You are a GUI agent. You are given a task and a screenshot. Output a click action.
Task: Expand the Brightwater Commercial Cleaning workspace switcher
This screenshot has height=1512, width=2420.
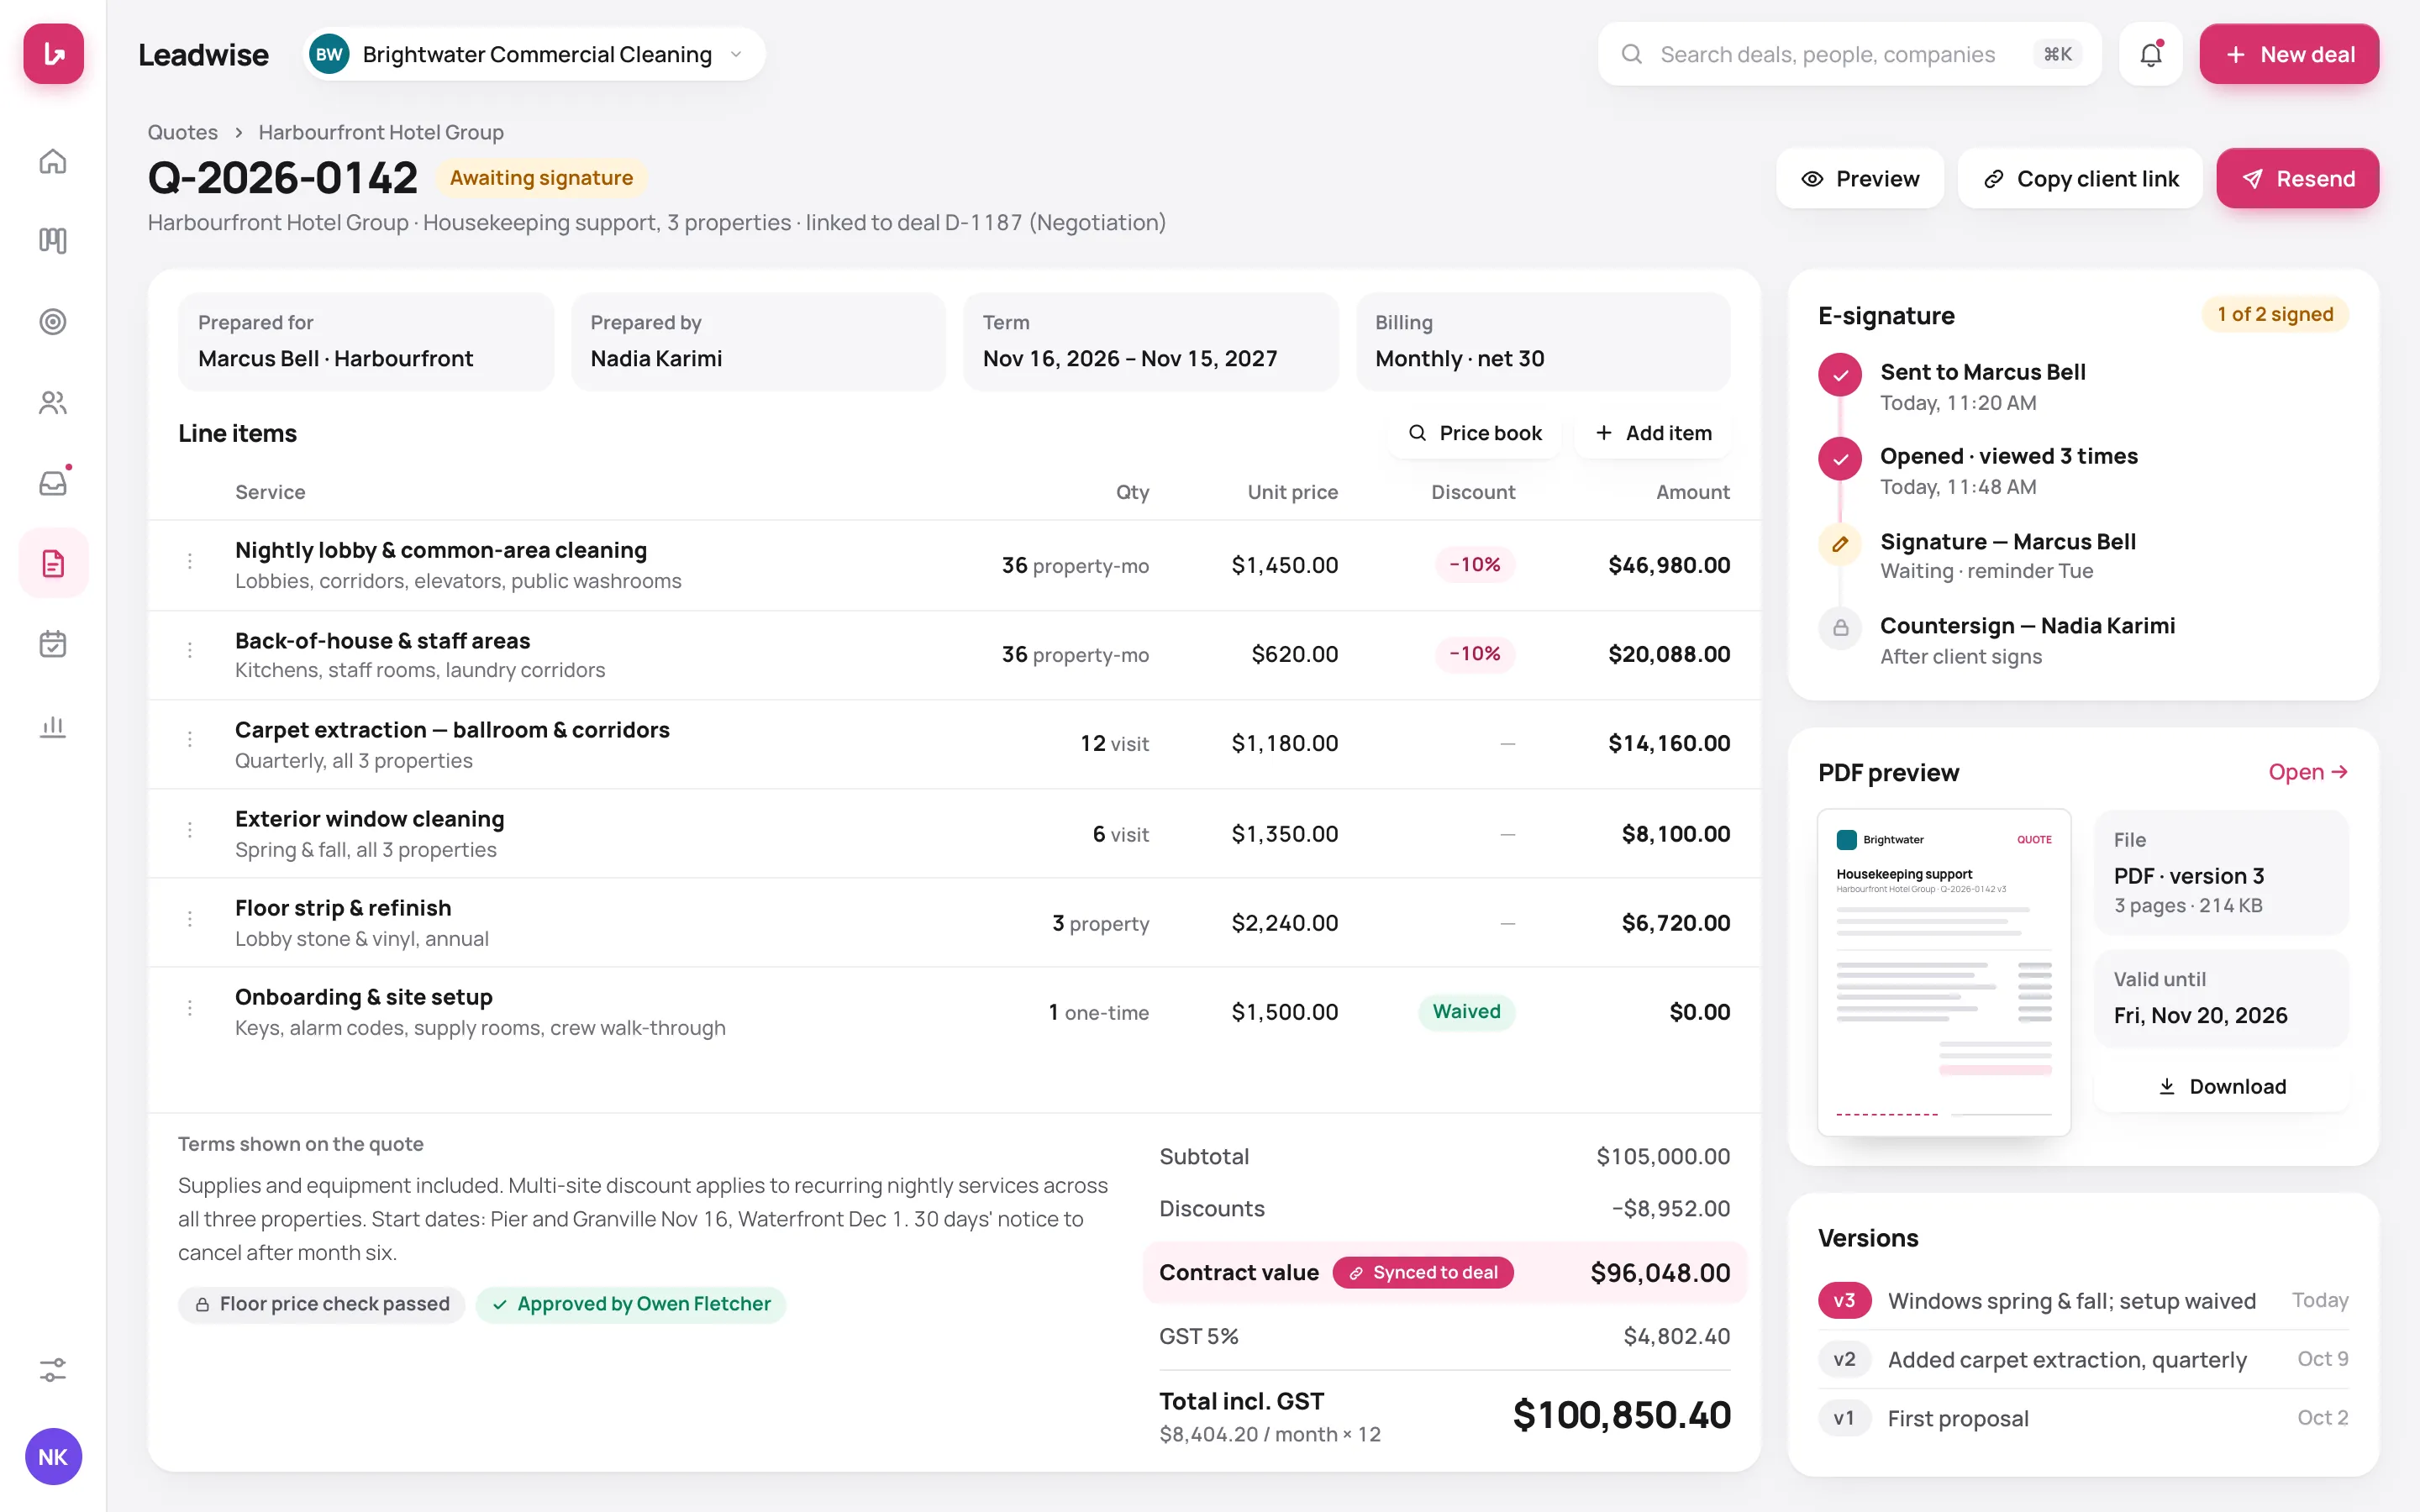tap(534, 54)
